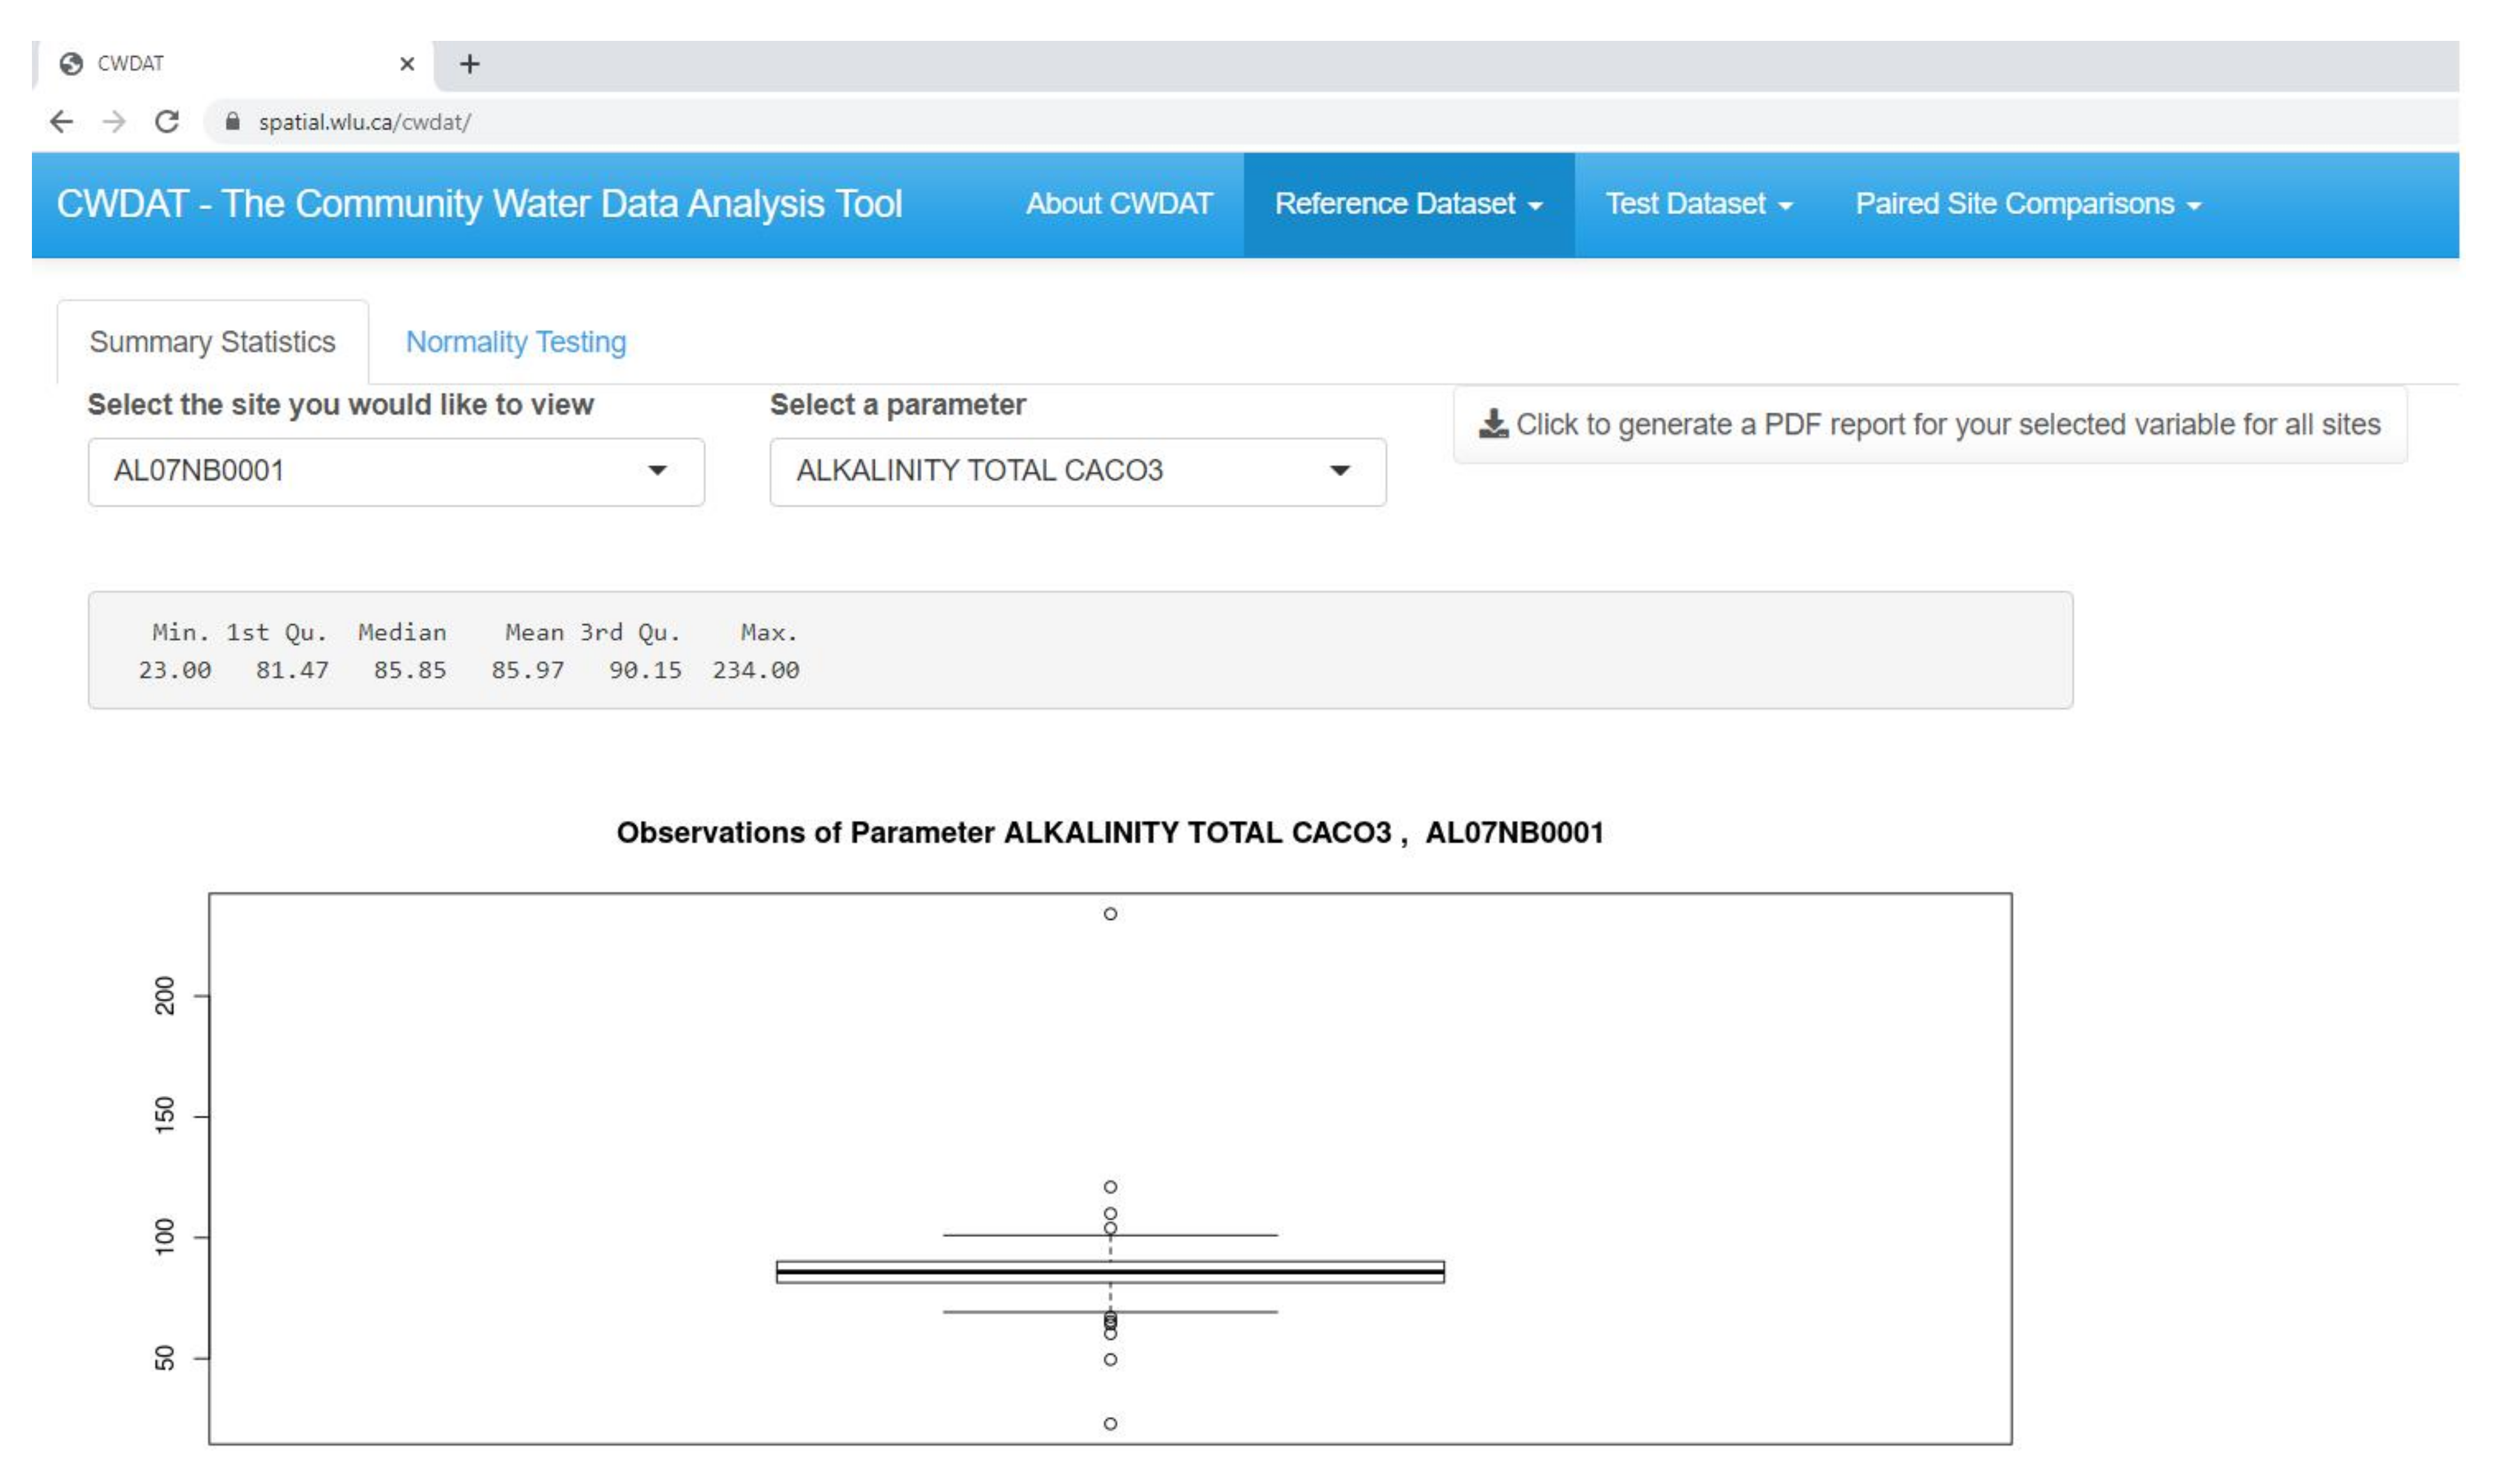Viewport: 2496px width, 1484px height.
Task: Click the CWDAT site title link
Action: pyautogui.click(x=479, y=205)
